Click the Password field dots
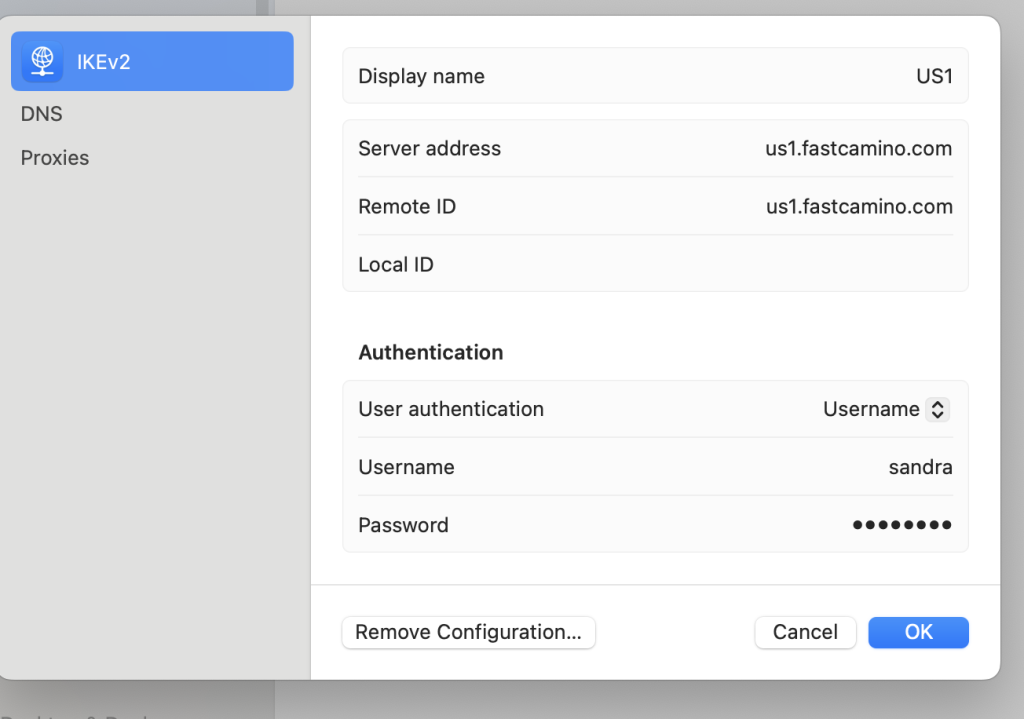Screen dimensions: 1024x719 pyautogui.click(x=901, y=525)
